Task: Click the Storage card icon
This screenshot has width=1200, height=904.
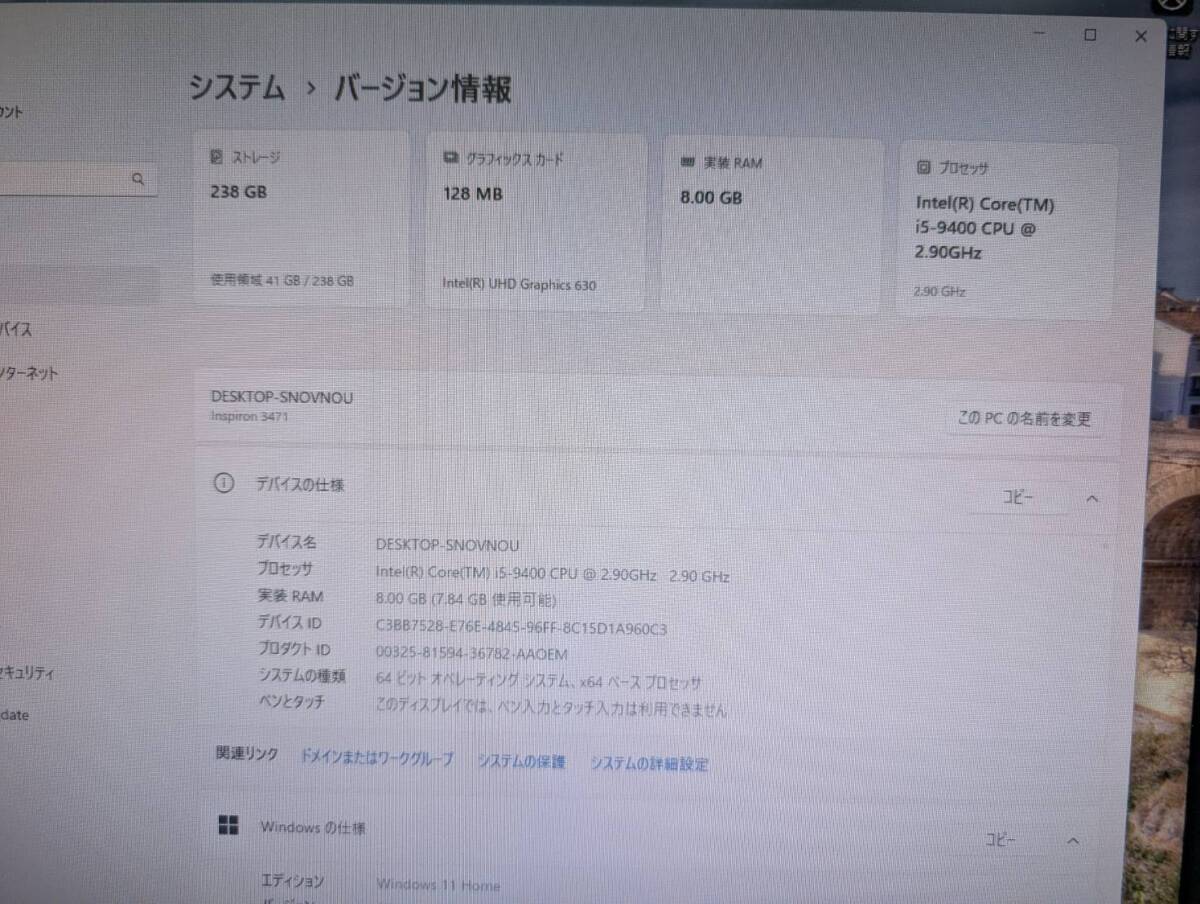Action: pos(217,157)
